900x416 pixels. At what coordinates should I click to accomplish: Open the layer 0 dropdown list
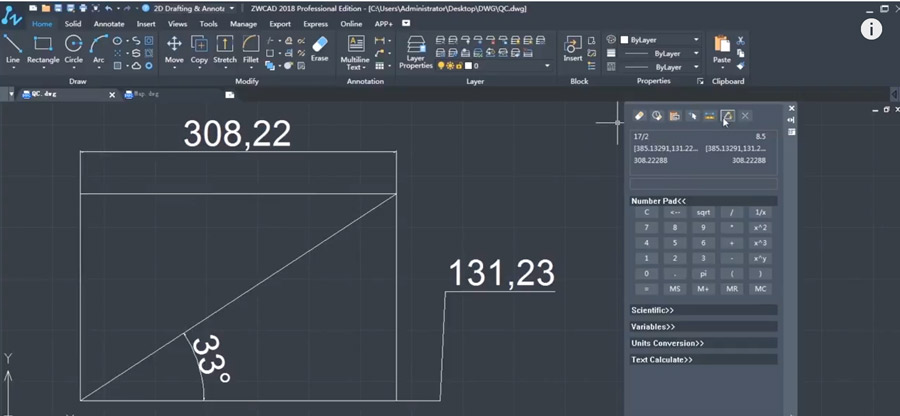coord(547,66)
